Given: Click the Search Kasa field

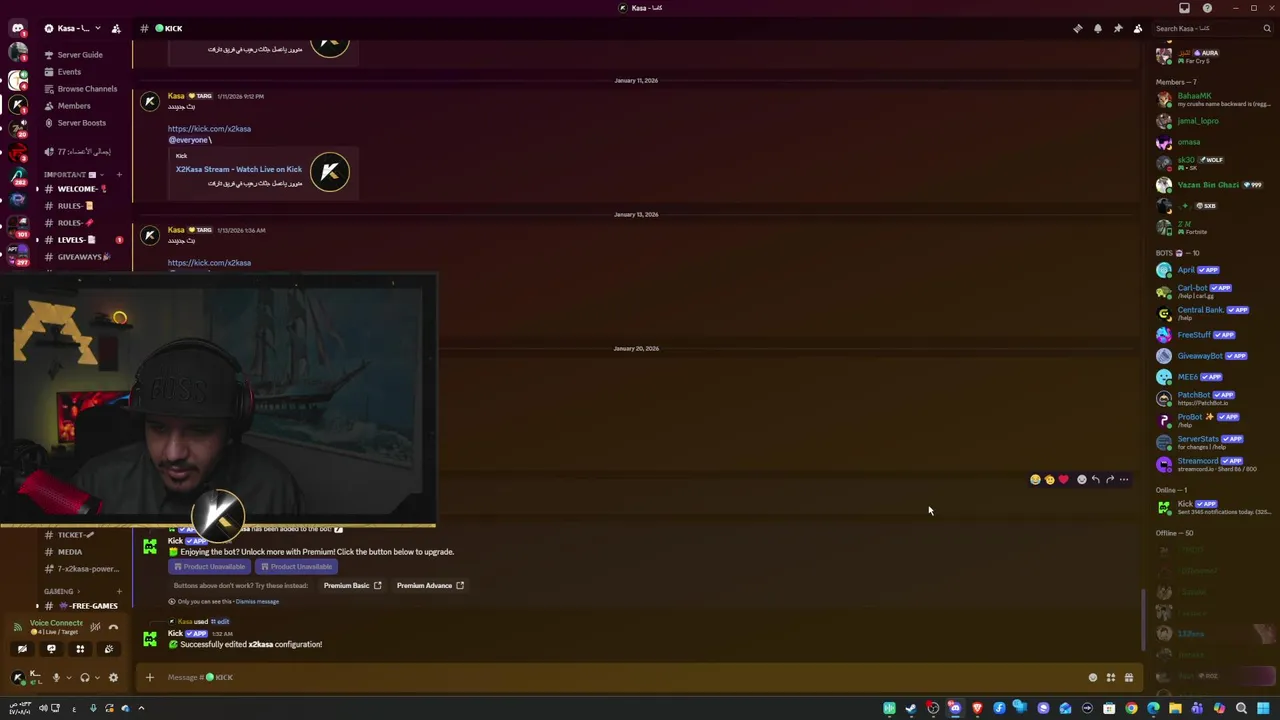Looking at the screenshot, I should pos(1213,28).
